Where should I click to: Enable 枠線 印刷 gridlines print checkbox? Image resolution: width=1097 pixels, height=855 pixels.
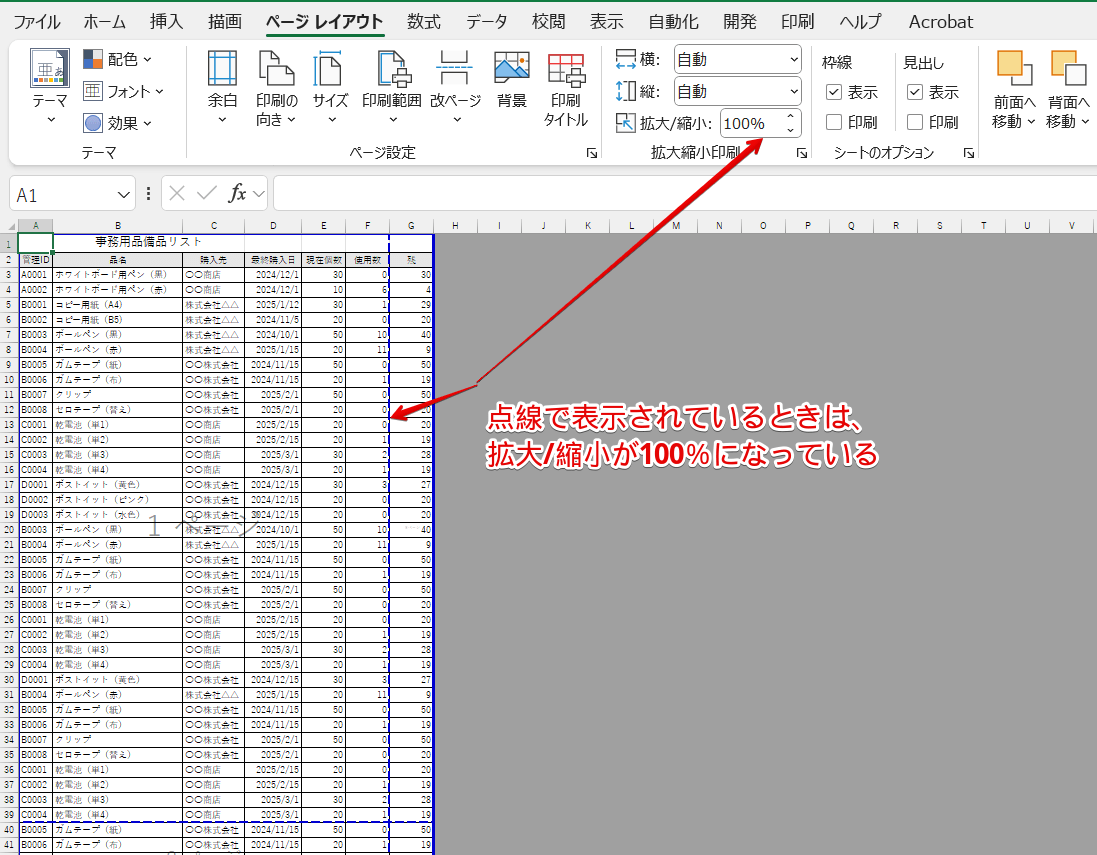[834, 122]
